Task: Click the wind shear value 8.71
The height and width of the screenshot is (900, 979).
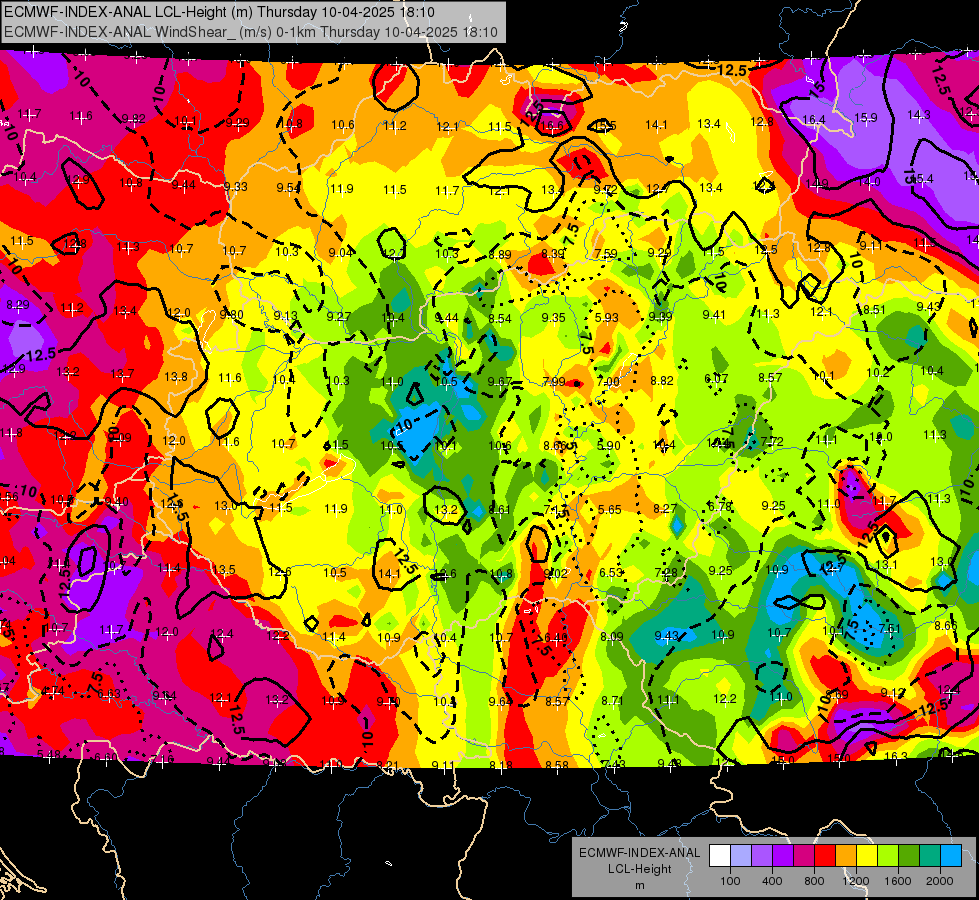Action: point(613,701)
